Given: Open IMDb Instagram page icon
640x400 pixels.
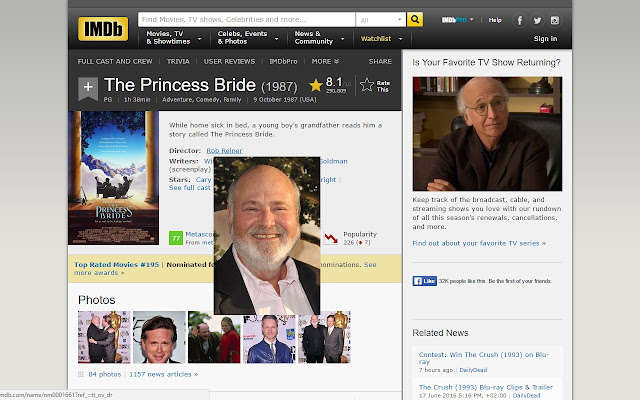Looking at the screenshot, I should (554, 20).
